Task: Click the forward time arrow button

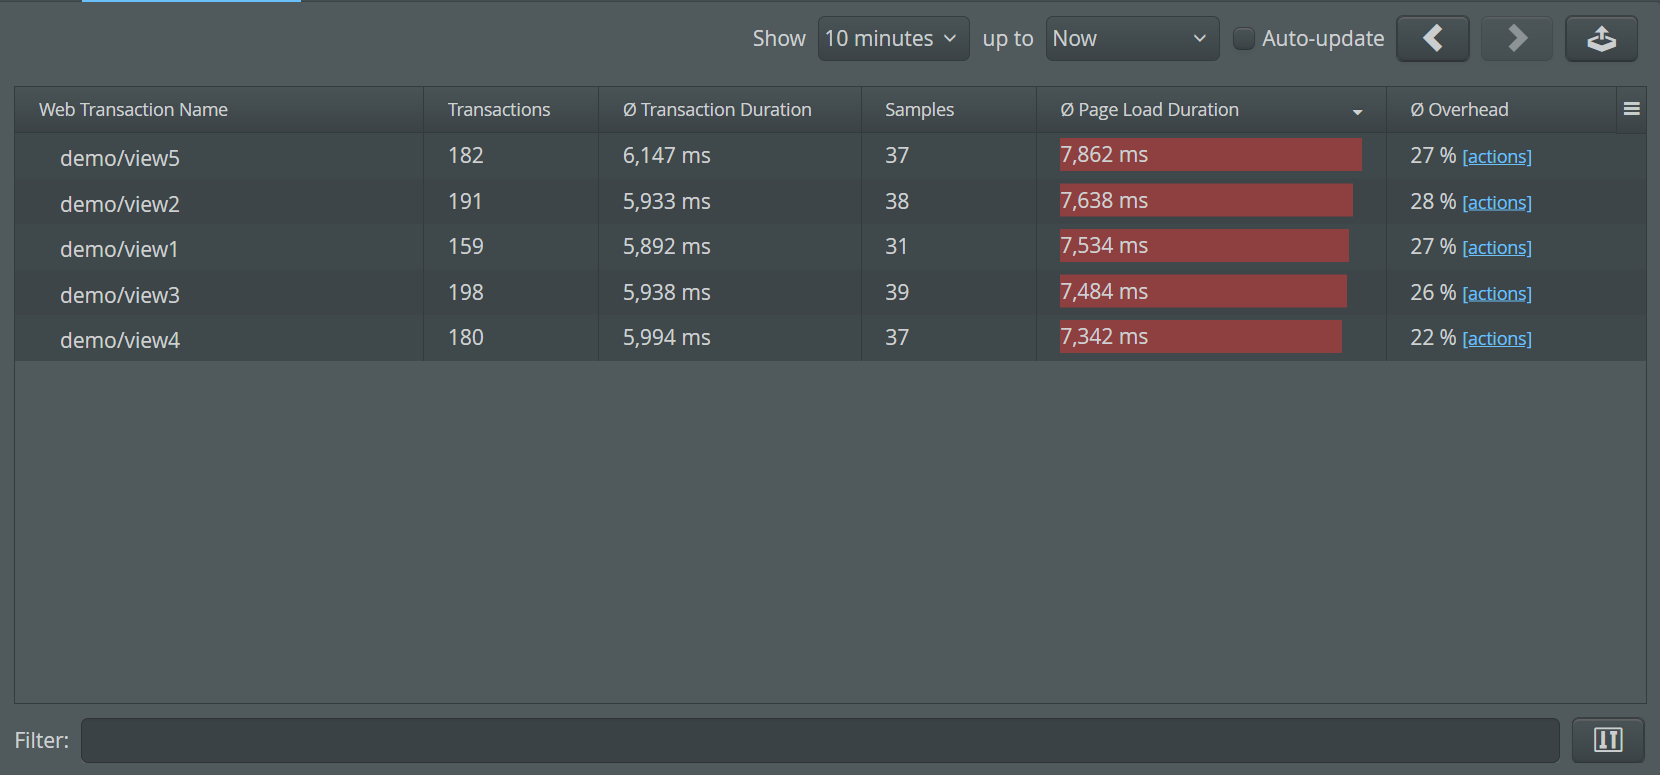Action: click(1516, 39)
